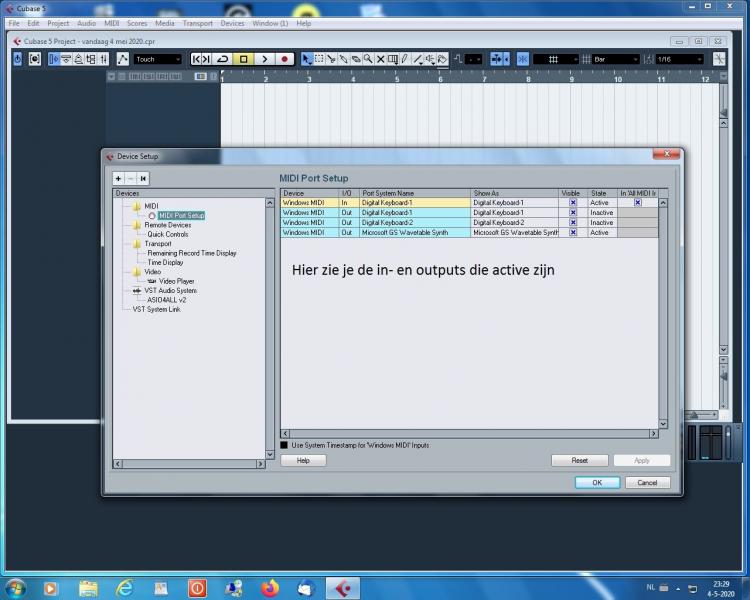Select the Erase tool
Screen dimensions: 750x600
click(x=356, y=59)
